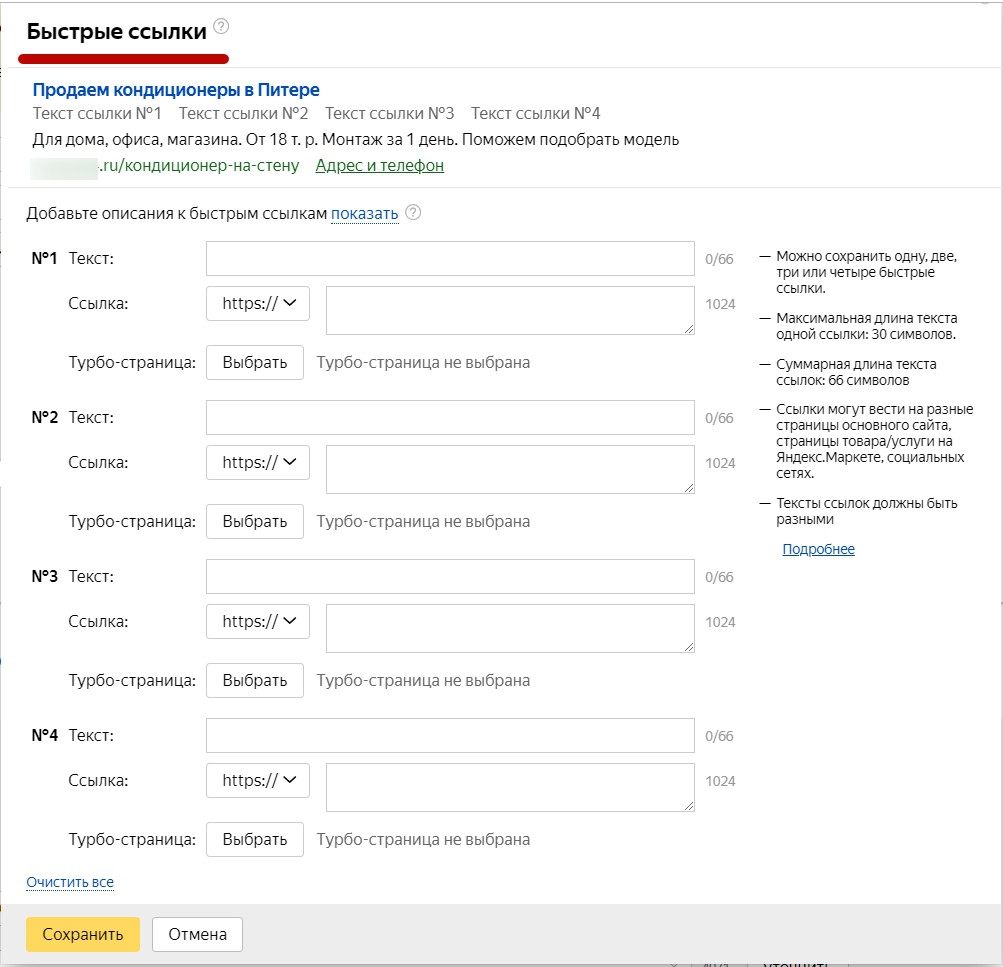
Task: Focus the №2 Ссылка URL text area
Action: [510, 469]
